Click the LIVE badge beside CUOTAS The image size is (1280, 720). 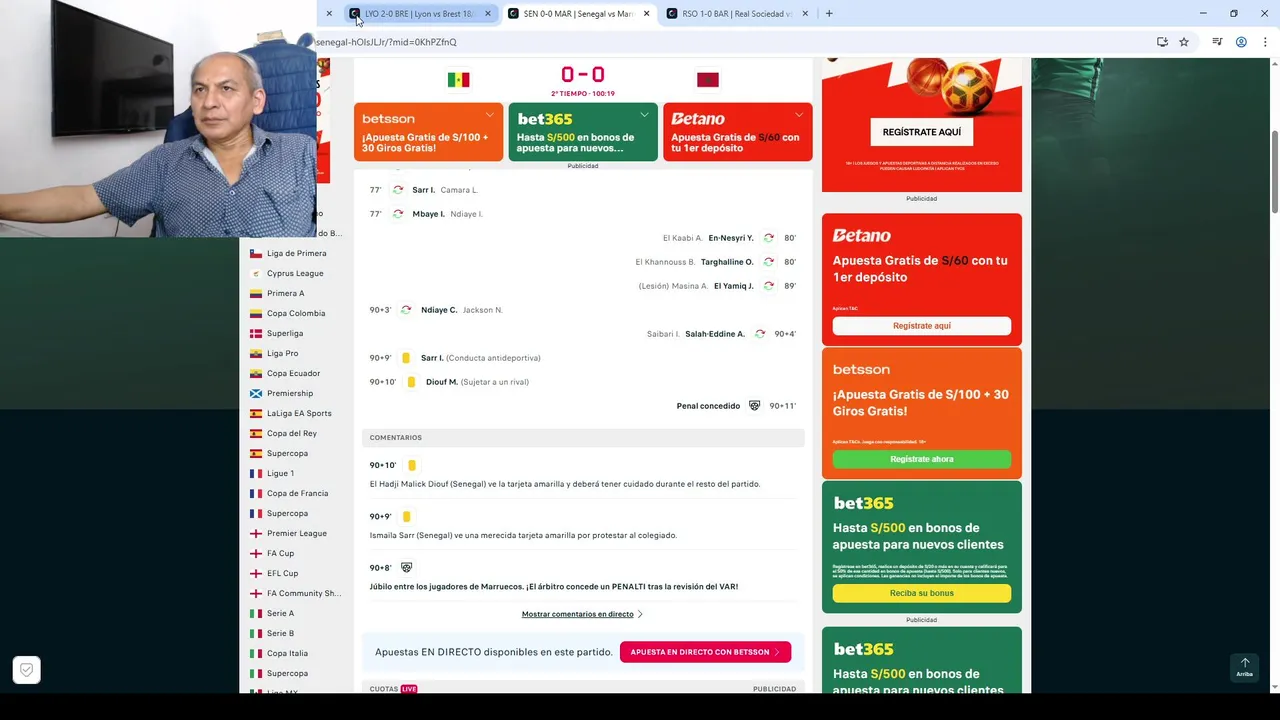pos(409,689)
